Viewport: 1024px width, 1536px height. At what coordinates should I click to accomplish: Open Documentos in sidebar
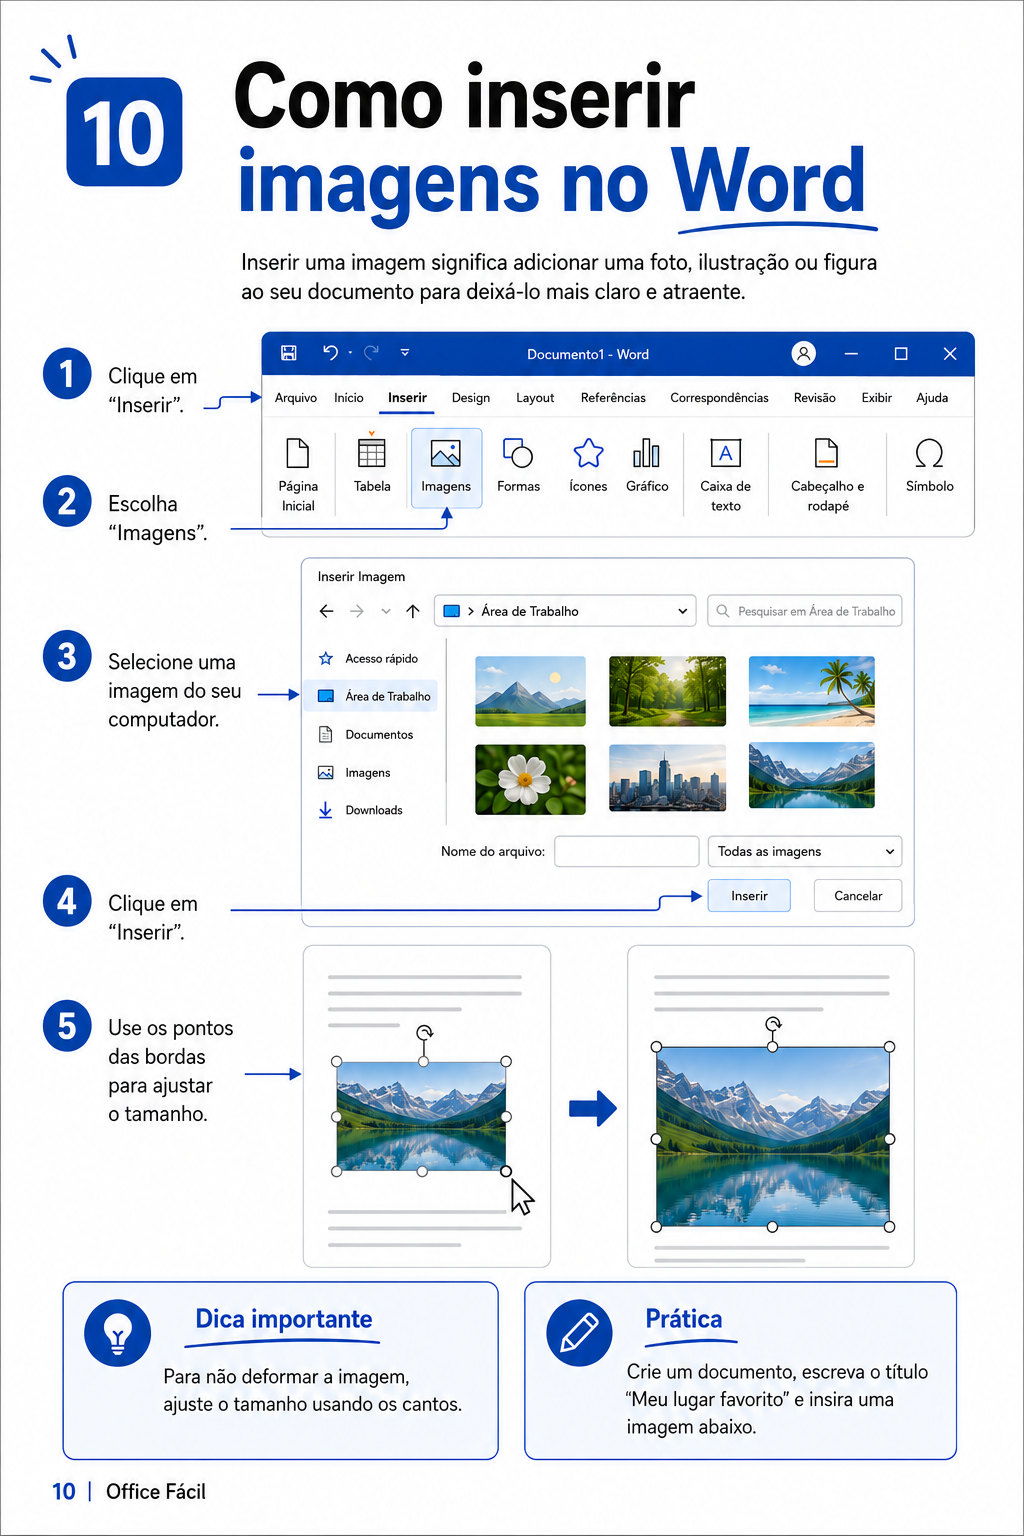(x=366, y=735)
